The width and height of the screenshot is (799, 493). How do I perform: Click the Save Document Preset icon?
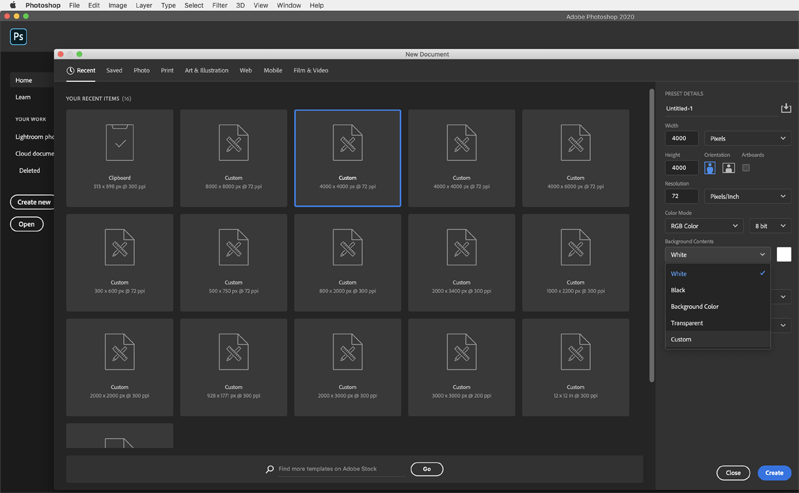(x=785, y=108)
